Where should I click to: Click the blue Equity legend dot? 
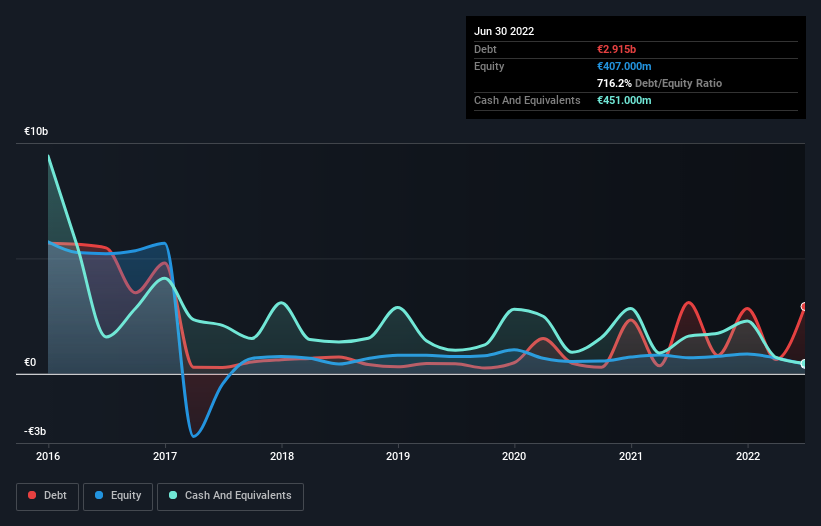(99, 495)
